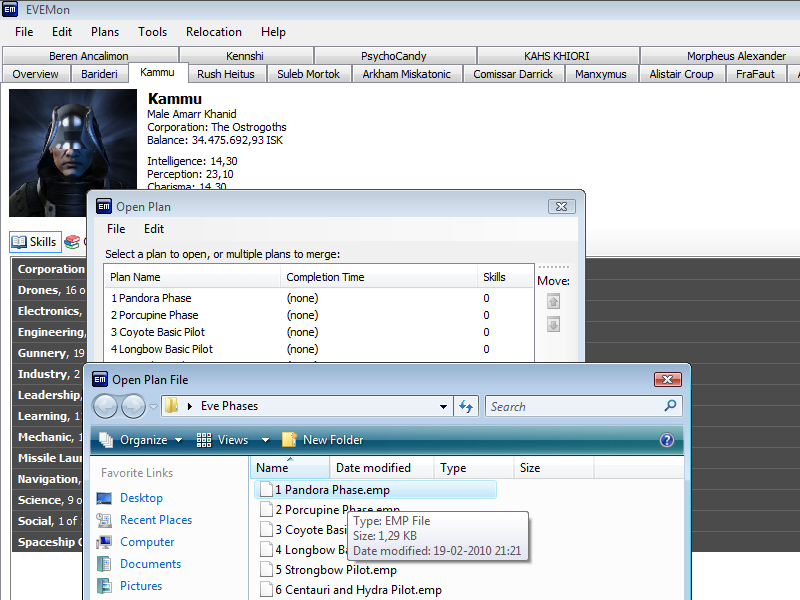Screen dimensions: 800x600
Task: Expand the Drones skill group
Action: (49, 290)
